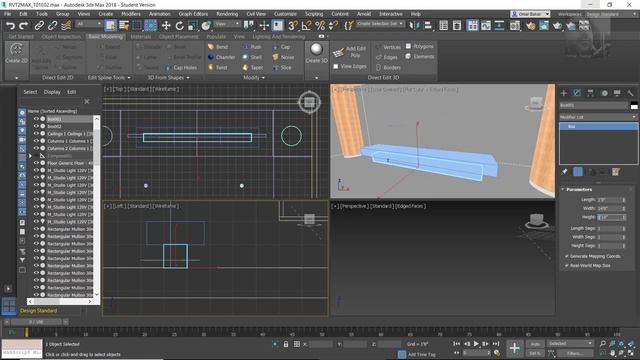Click the Mirror tool icon
This screenshot has width=640, height=360.
point(414,26)
